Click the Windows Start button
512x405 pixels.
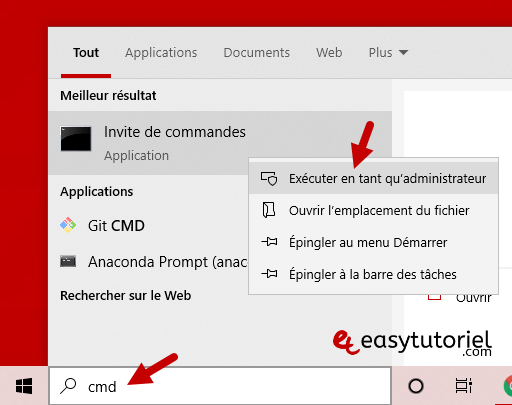click(24, 386)
